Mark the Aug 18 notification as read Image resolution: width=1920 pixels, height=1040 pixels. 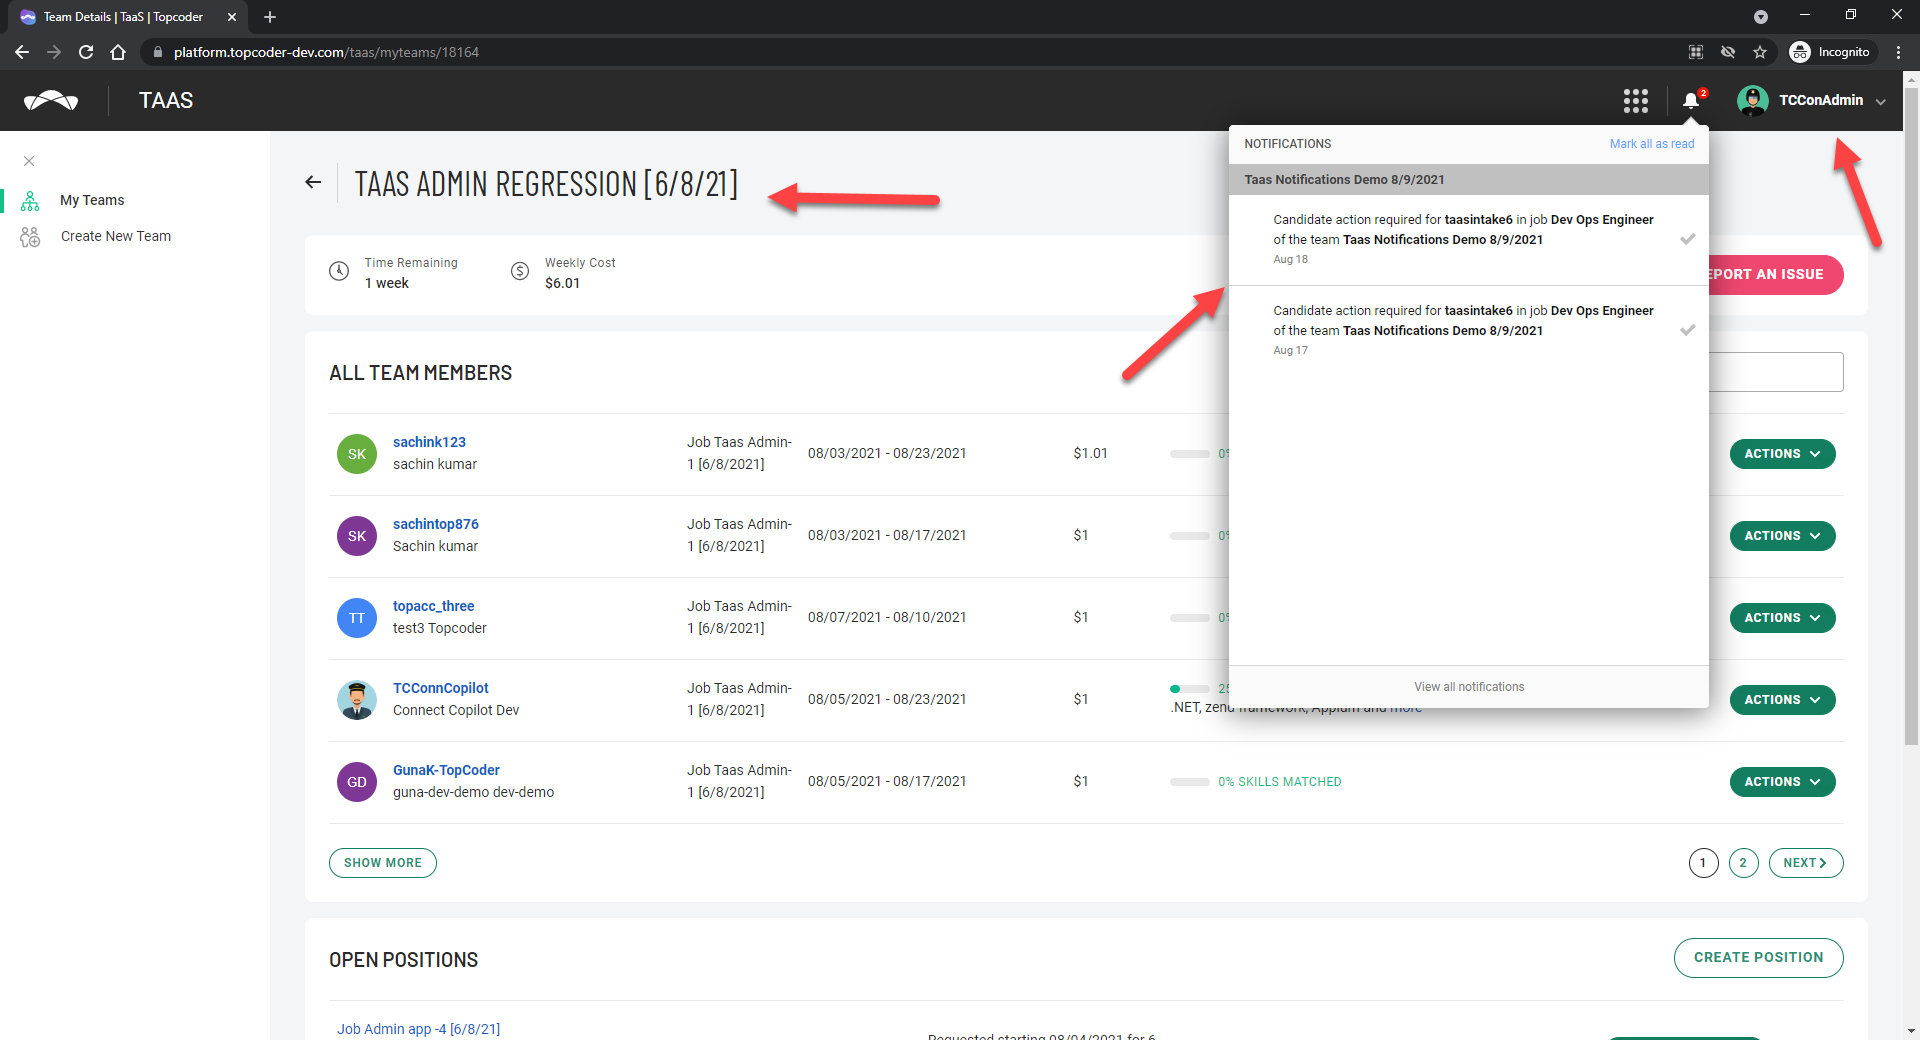tap(1687, 239)
